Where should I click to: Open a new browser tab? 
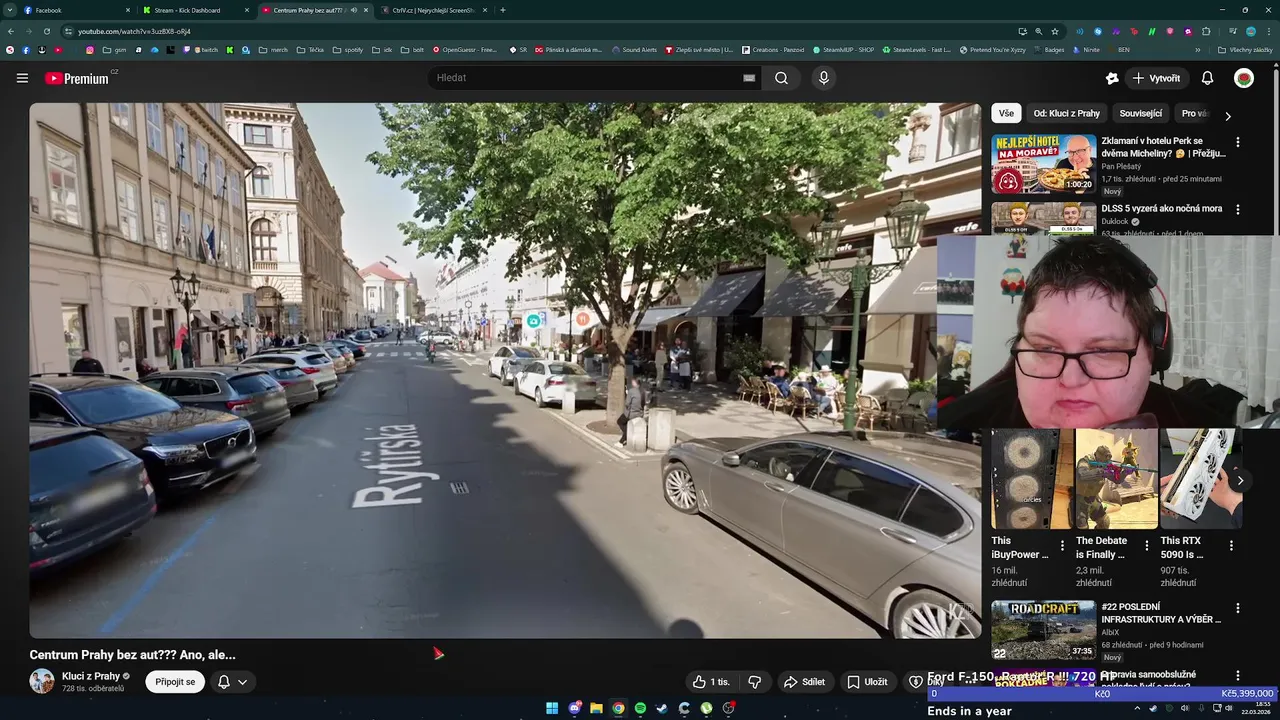(502, 10)
